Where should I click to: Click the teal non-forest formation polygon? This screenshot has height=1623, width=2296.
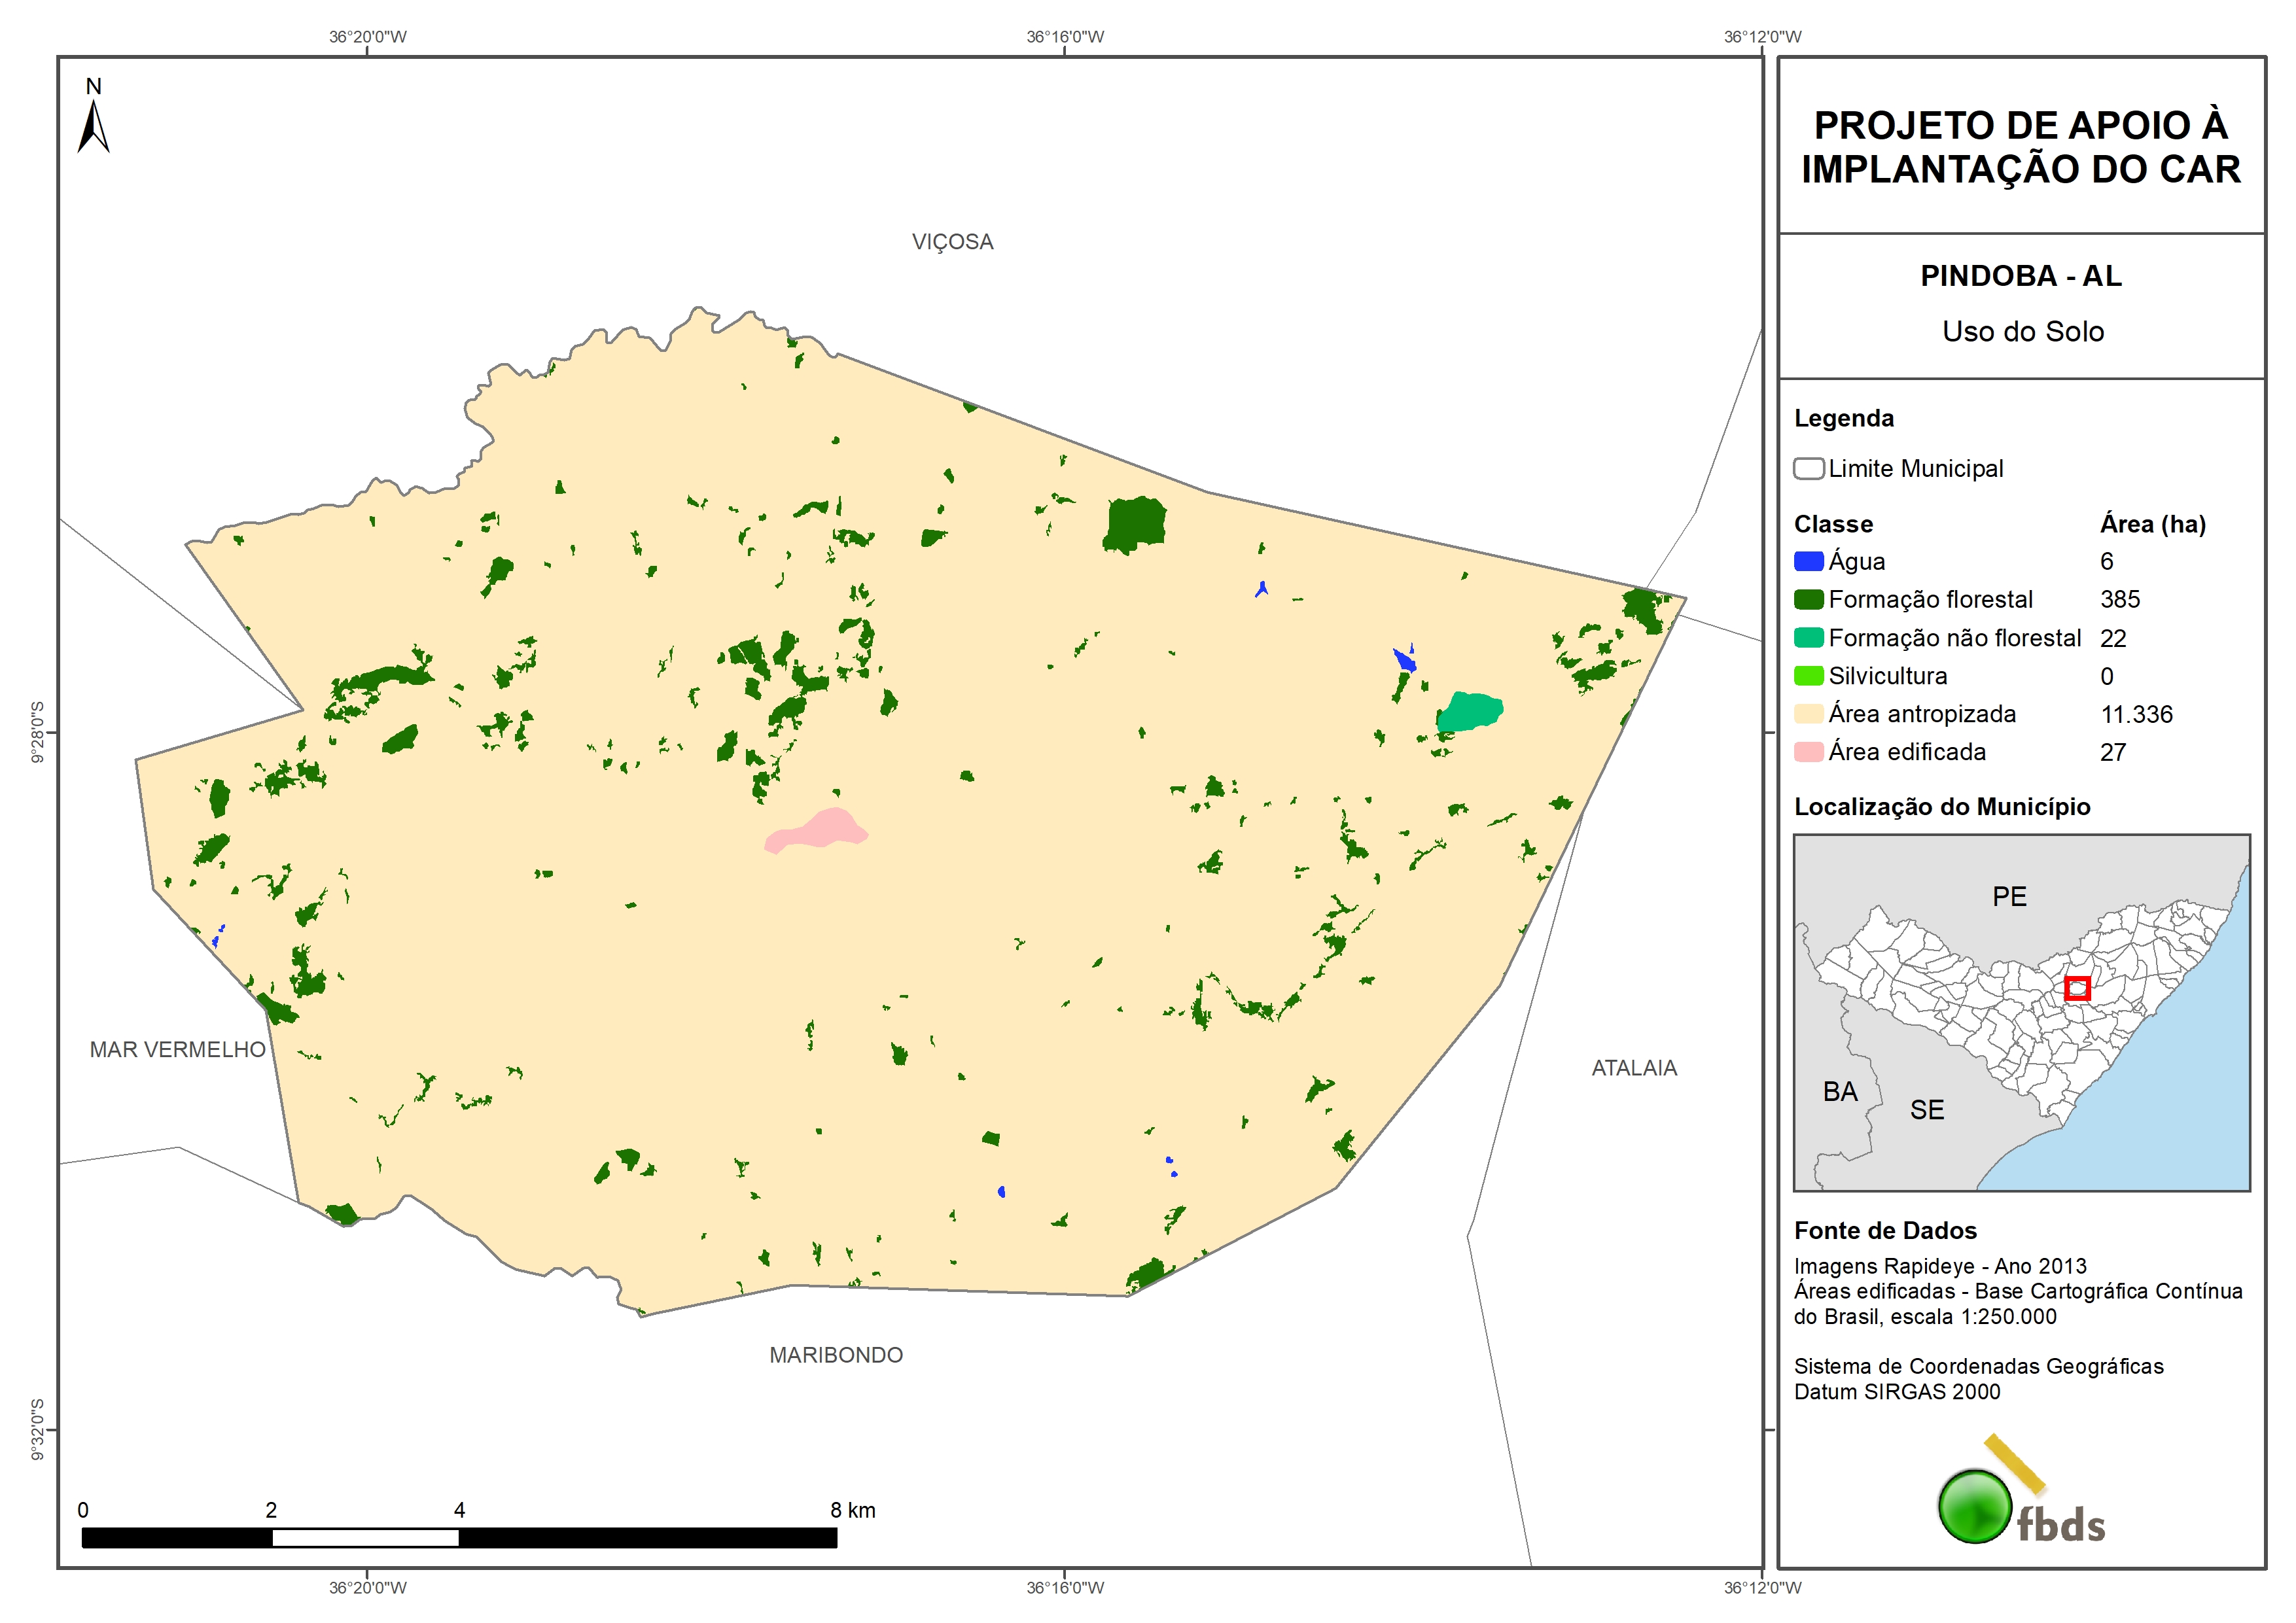click(x=1470, y=711)
